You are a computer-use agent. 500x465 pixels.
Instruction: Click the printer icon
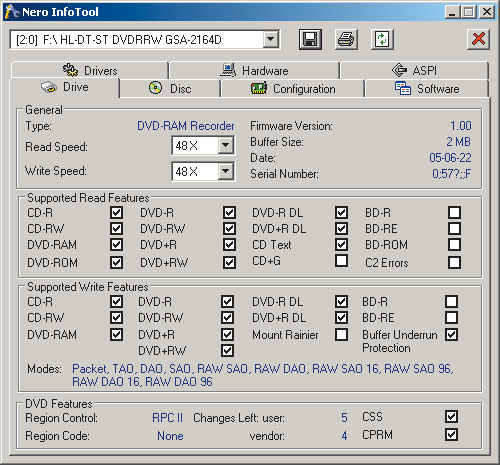pyautogui.click(x=346, y=39)
